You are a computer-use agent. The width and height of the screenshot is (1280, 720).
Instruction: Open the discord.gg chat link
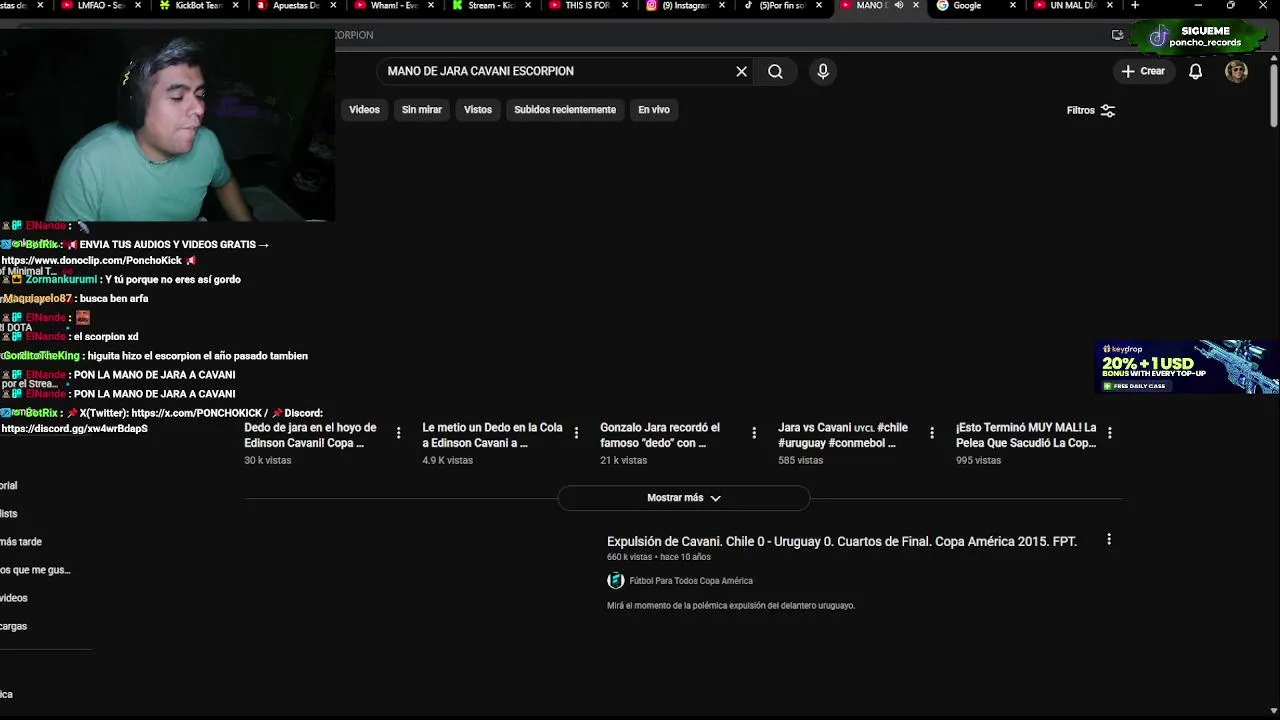(74, 429)
